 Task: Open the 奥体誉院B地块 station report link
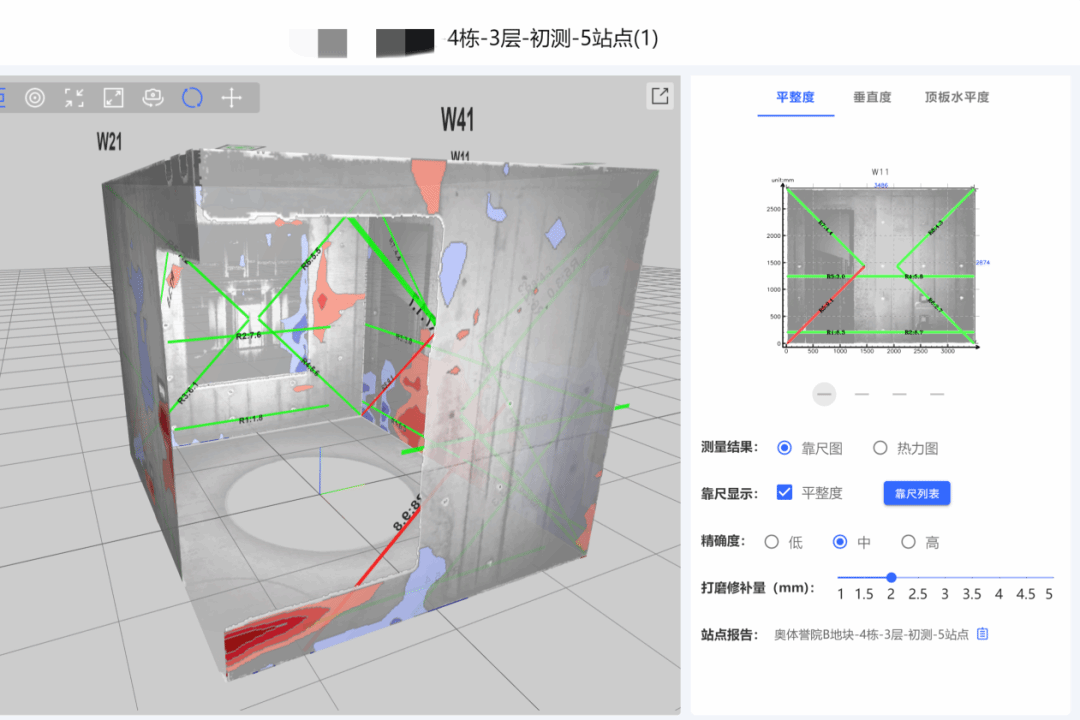pos(871,635)
